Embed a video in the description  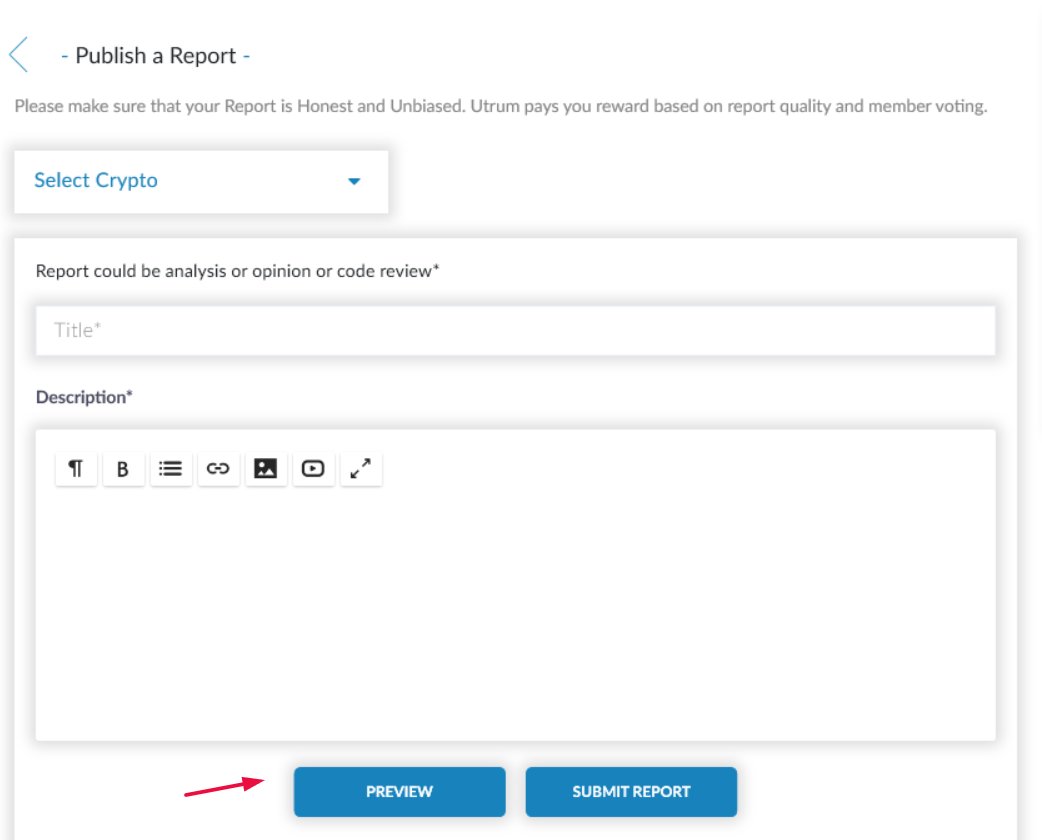313,467
